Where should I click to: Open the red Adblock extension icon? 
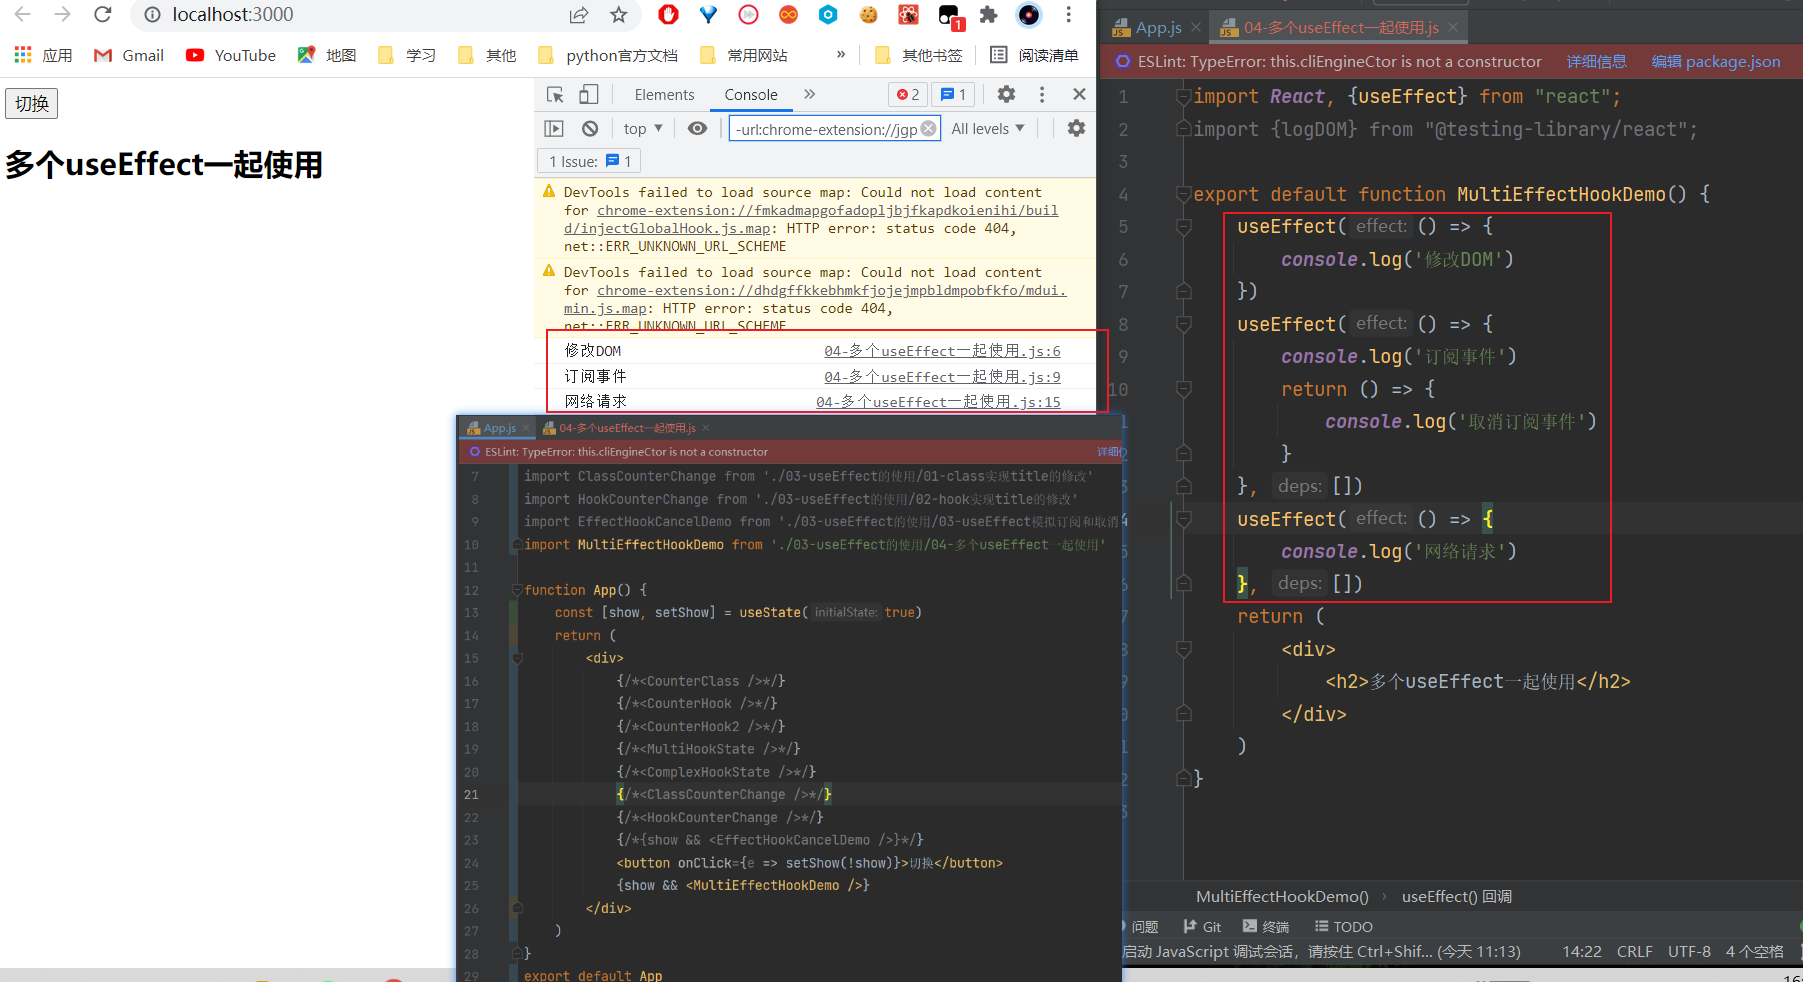(668, 14)
